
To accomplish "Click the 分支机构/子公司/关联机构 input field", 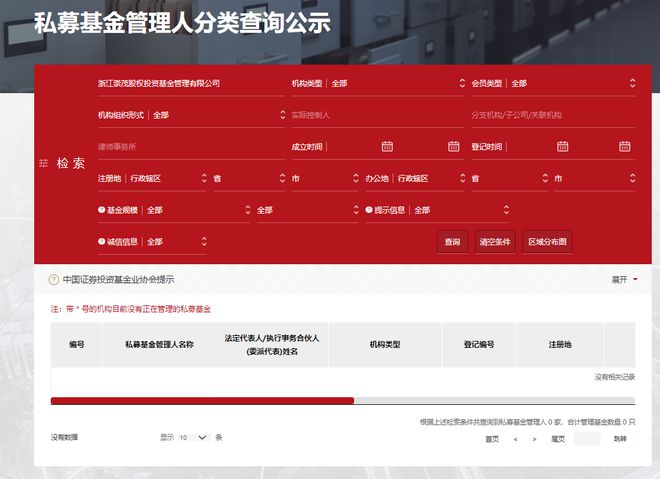I will (x=553, y=115).
